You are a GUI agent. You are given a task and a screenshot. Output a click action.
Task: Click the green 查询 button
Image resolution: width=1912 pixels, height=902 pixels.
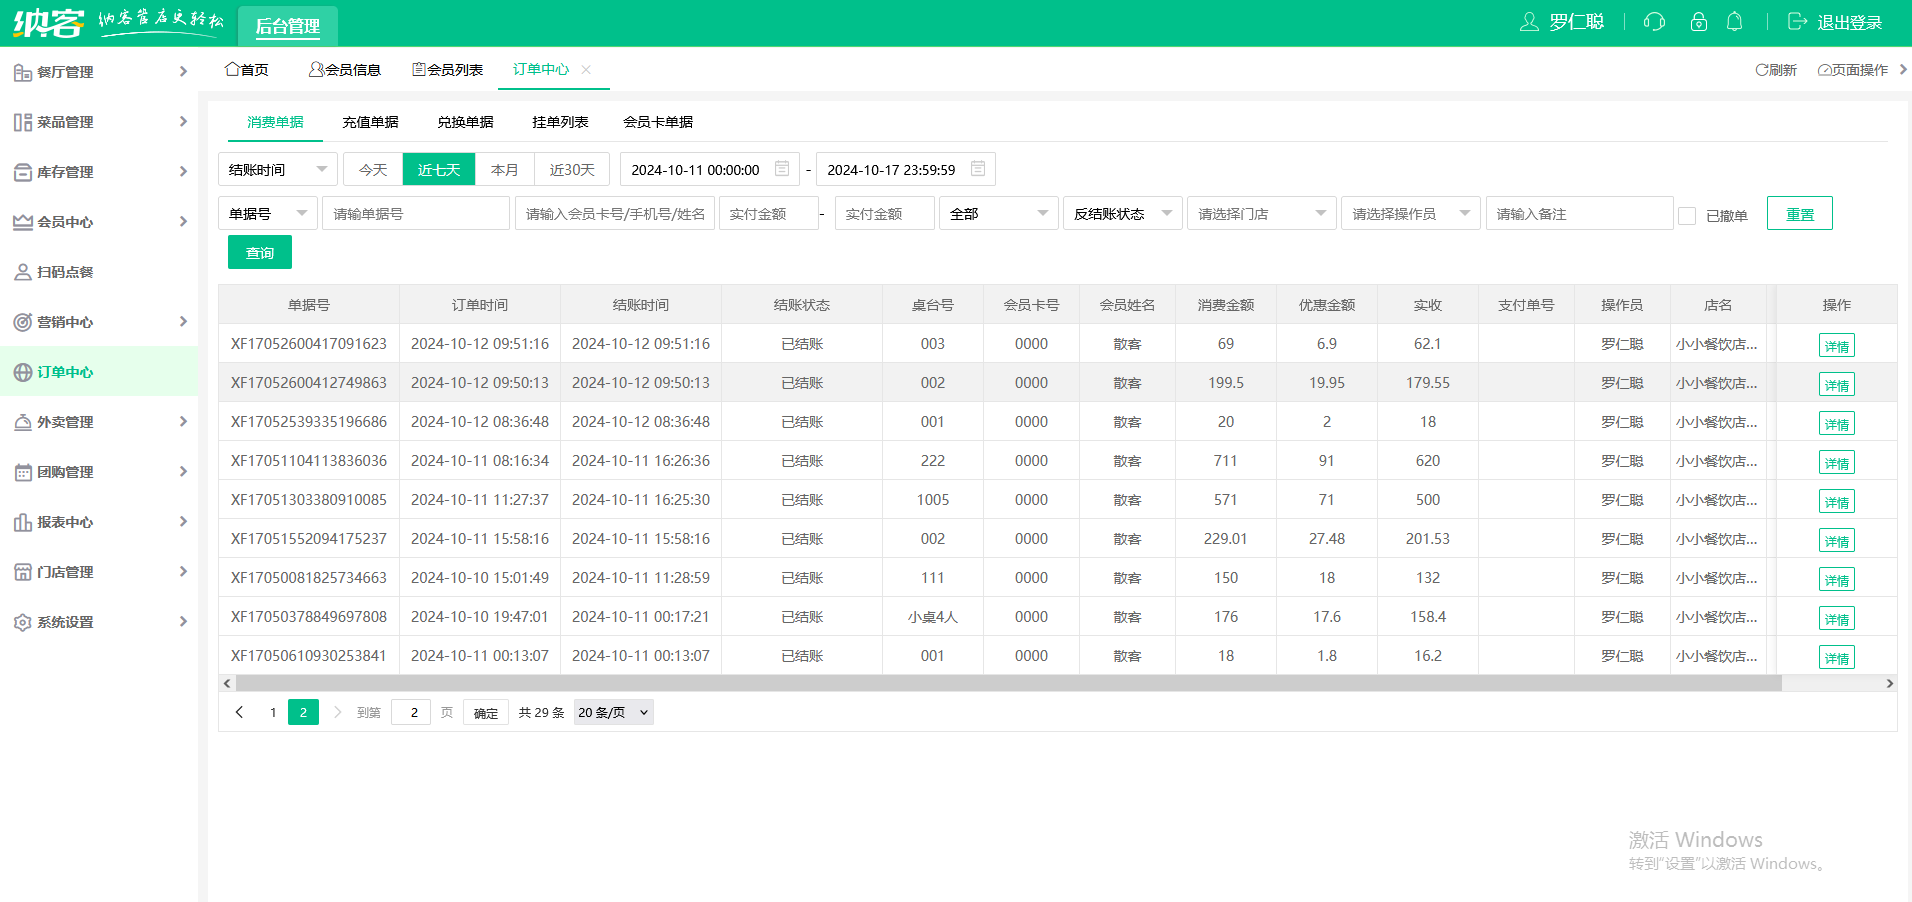tap(260, 252)
